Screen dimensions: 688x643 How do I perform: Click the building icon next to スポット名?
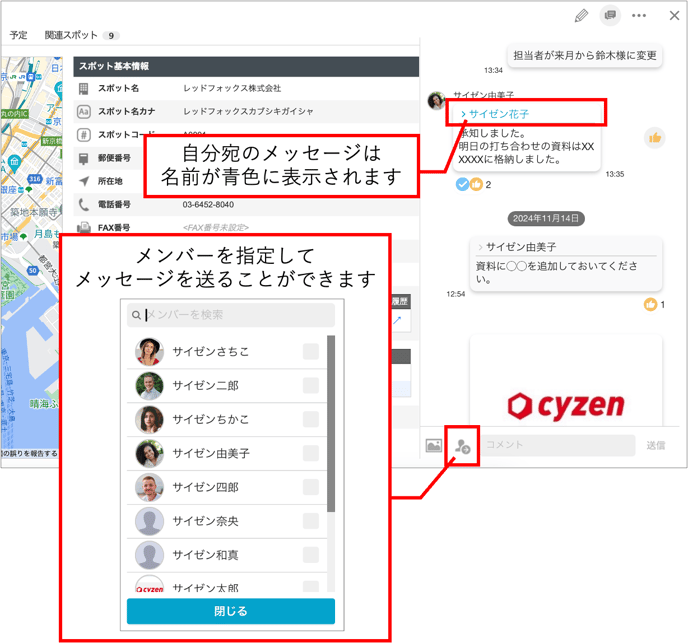click(83, 89)
